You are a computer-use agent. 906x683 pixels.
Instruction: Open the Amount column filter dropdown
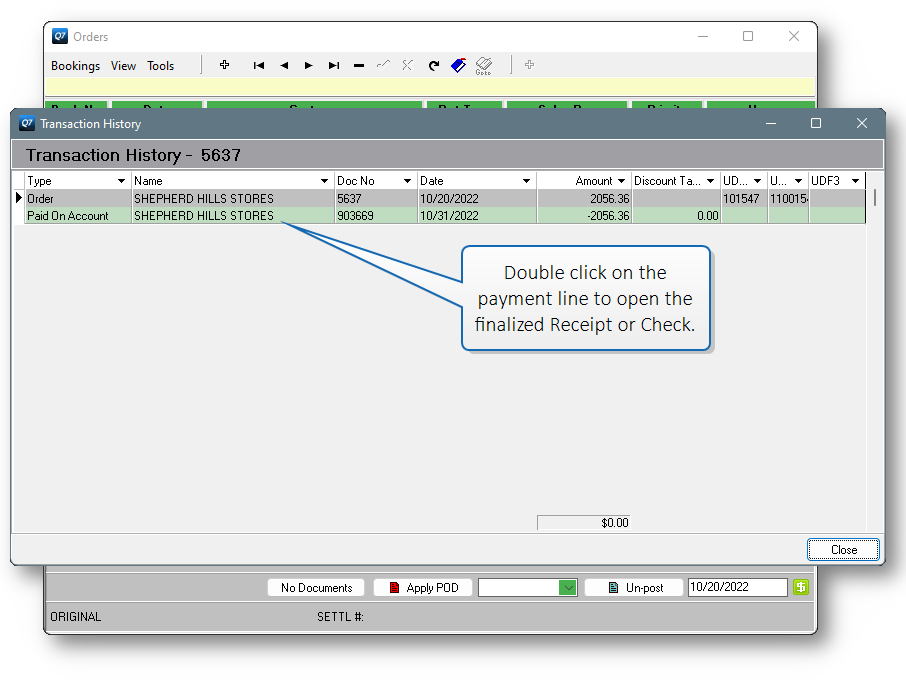point(621,181)
